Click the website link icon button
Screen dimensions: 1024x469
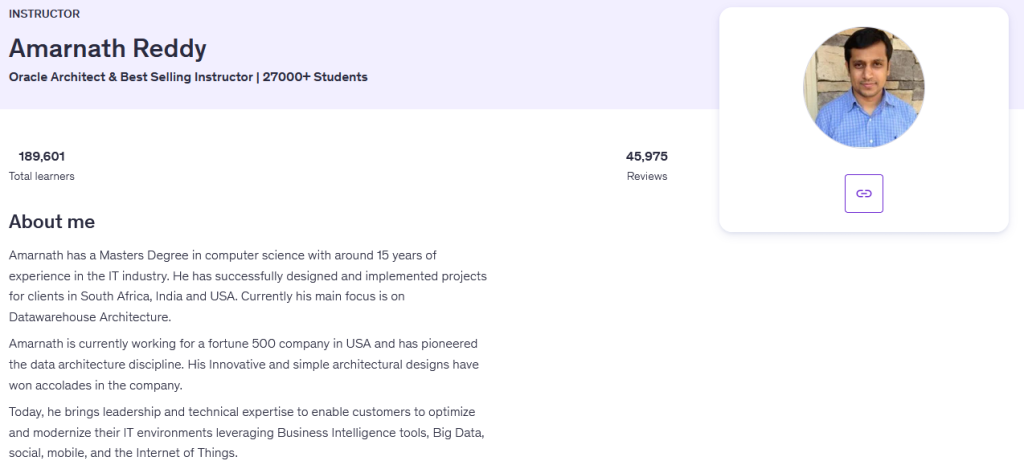tap(864, 193)
